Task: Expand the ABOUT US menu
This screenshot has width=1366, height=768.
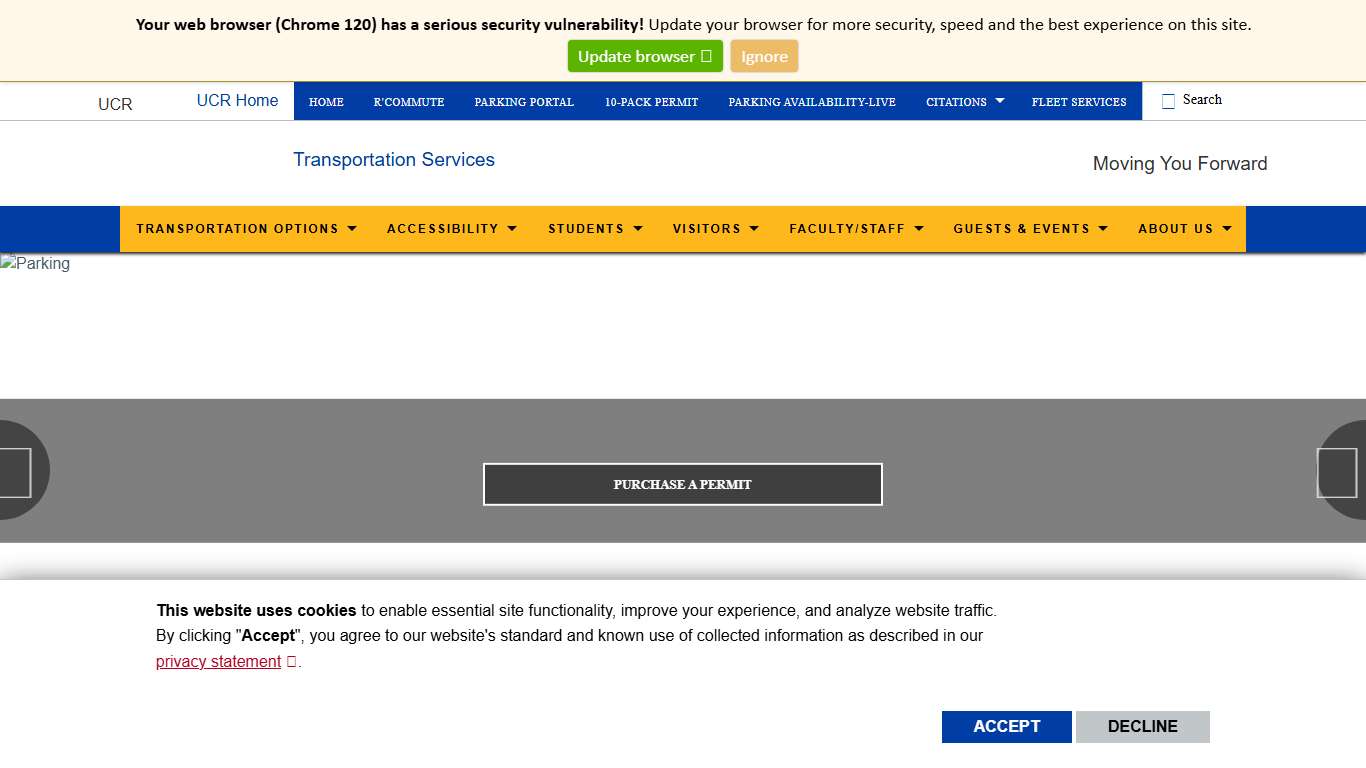Action: coord(1184,228)
